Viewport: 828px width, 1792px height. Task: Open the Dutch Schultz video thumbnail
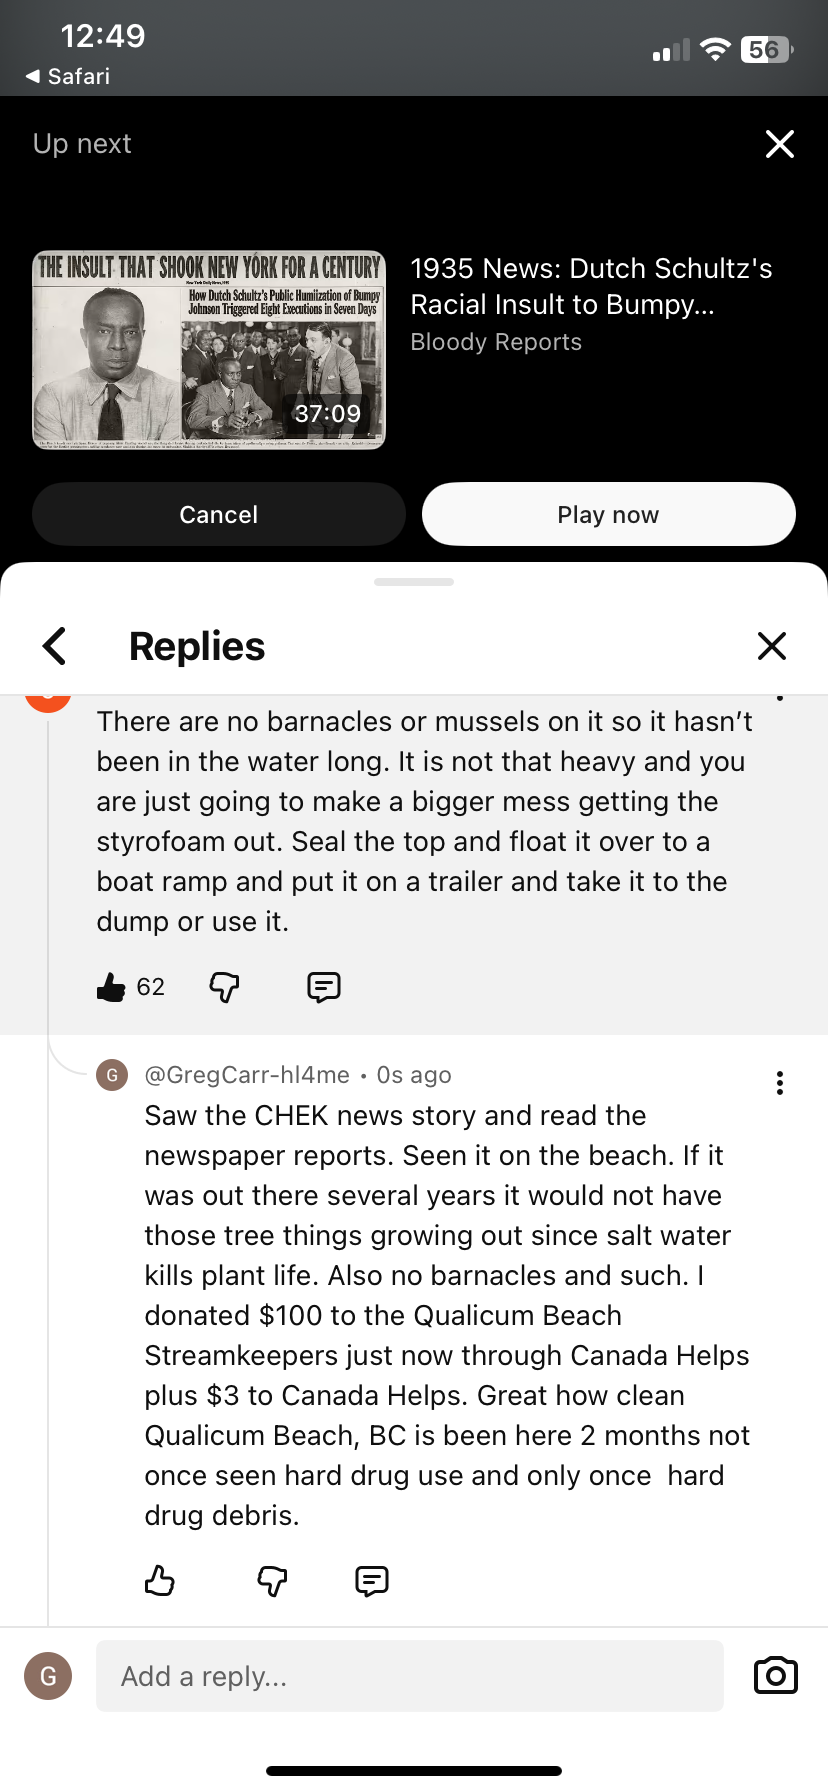point(209,350)
